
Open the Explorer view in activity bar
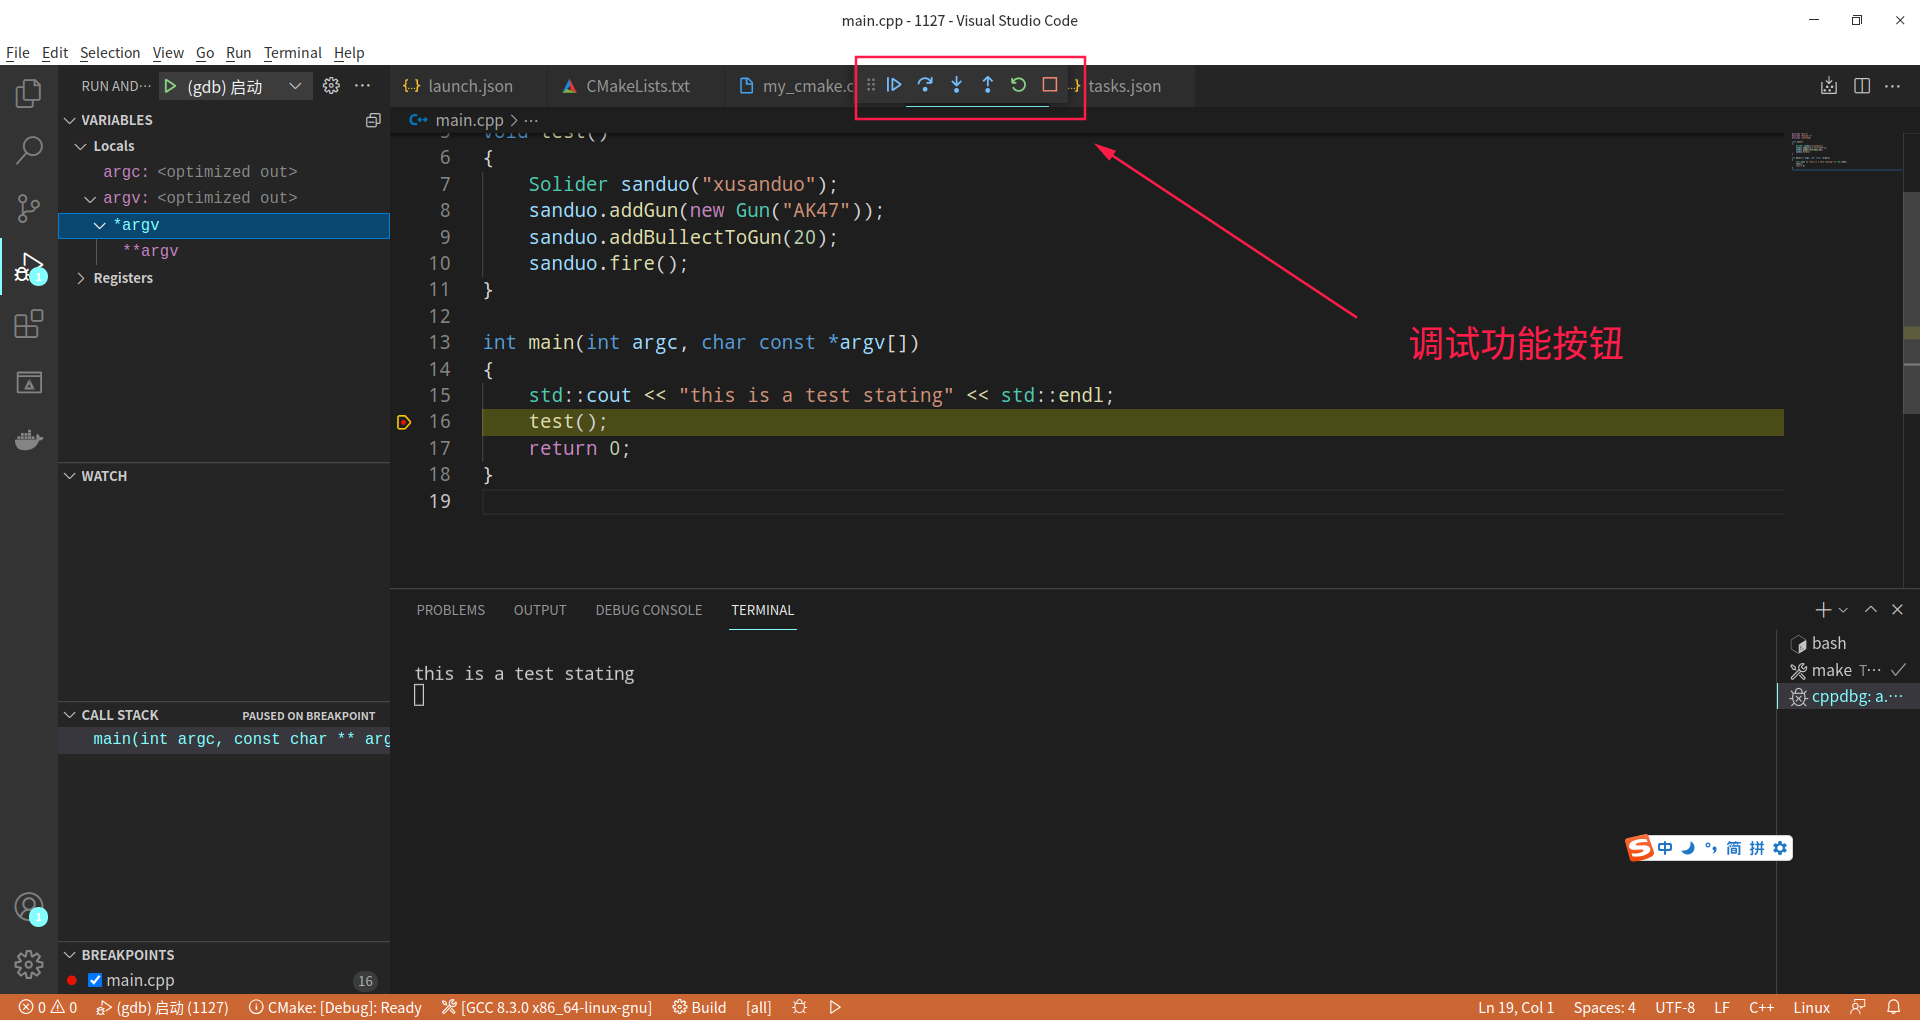[29, 93]
